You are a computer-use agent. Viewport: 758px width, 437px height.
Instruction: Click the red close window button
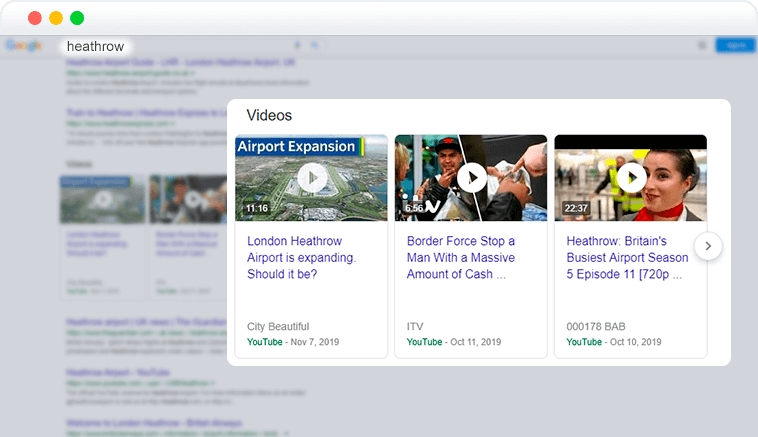(x=35, y=18)
